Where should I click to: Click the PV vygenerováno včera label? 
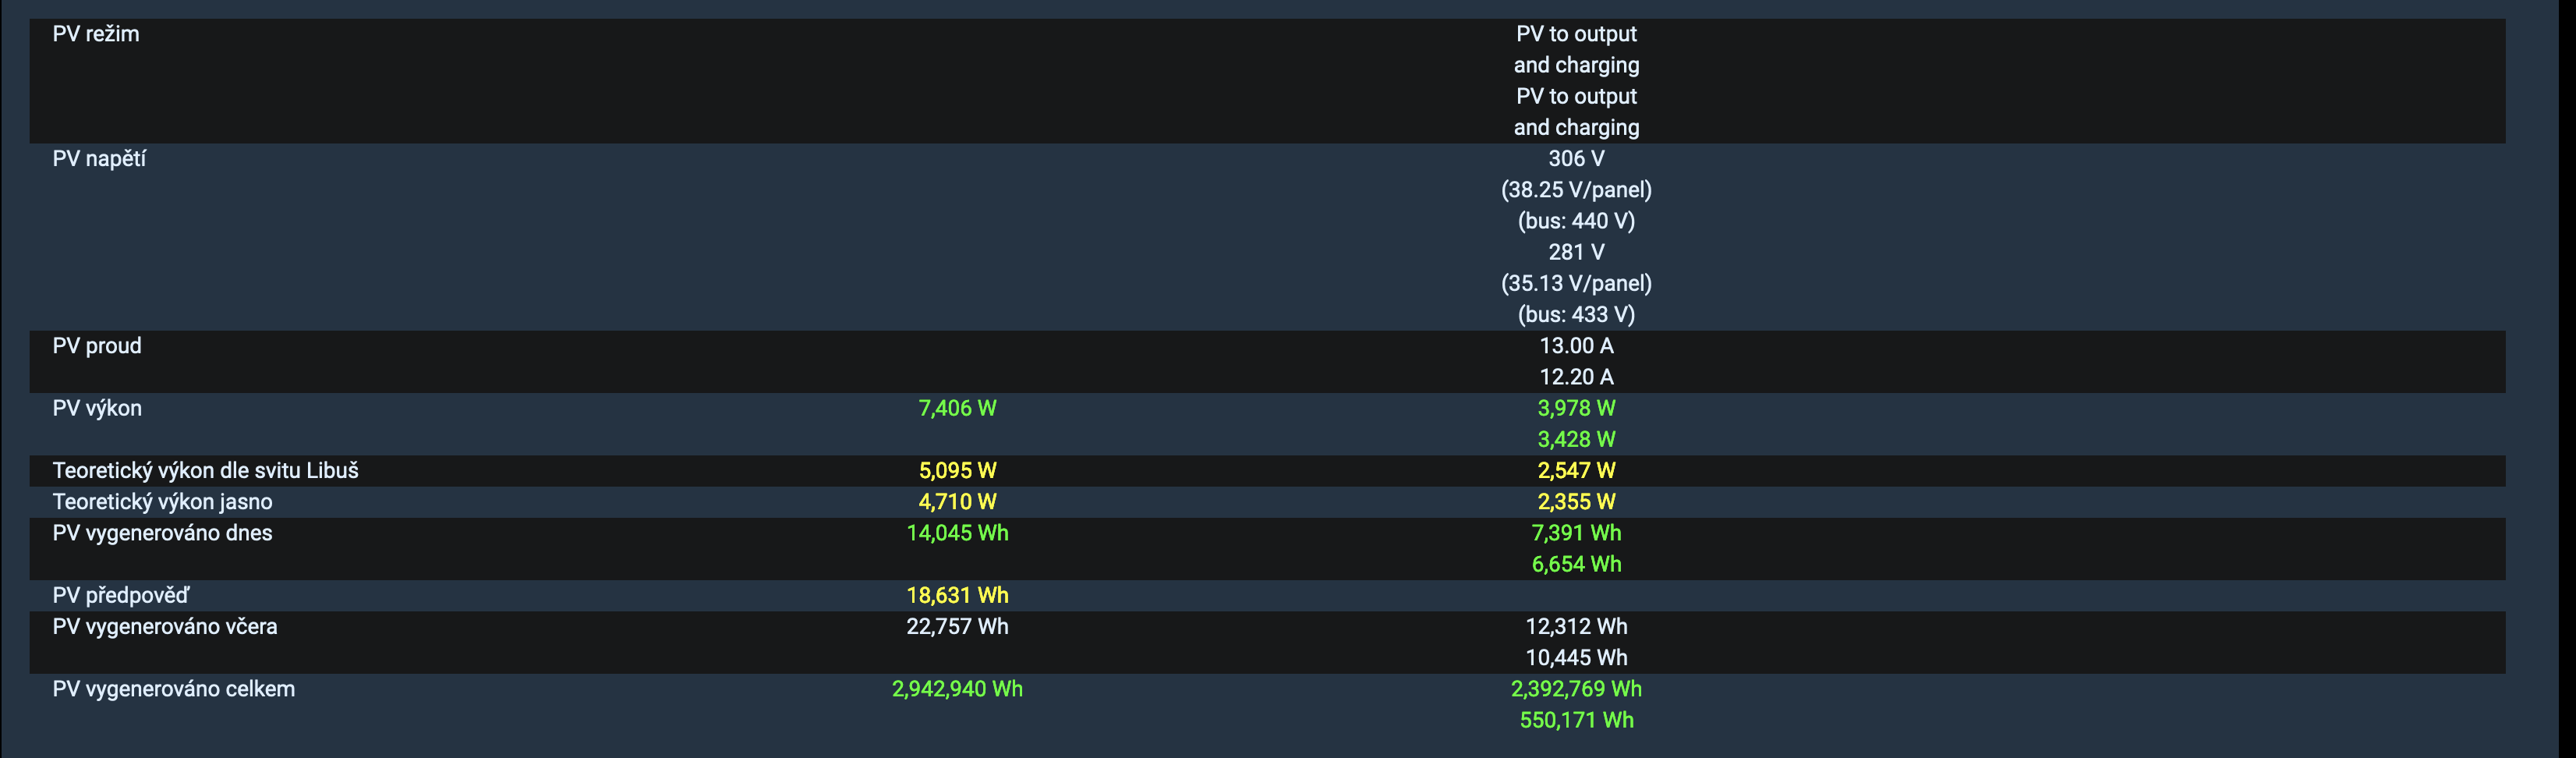point(165,627)
